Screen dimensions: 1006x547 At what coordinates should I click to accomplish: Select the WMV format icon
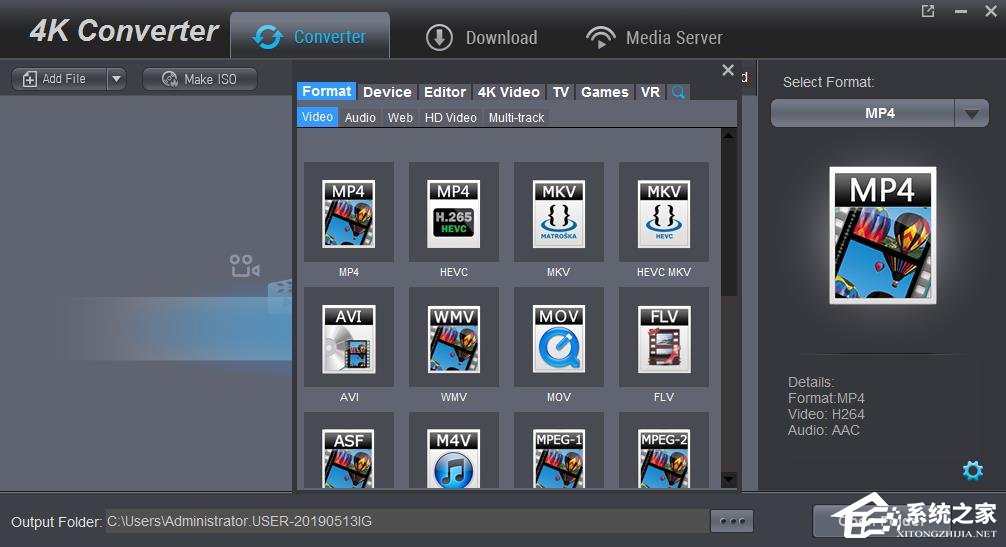[453, 339]
